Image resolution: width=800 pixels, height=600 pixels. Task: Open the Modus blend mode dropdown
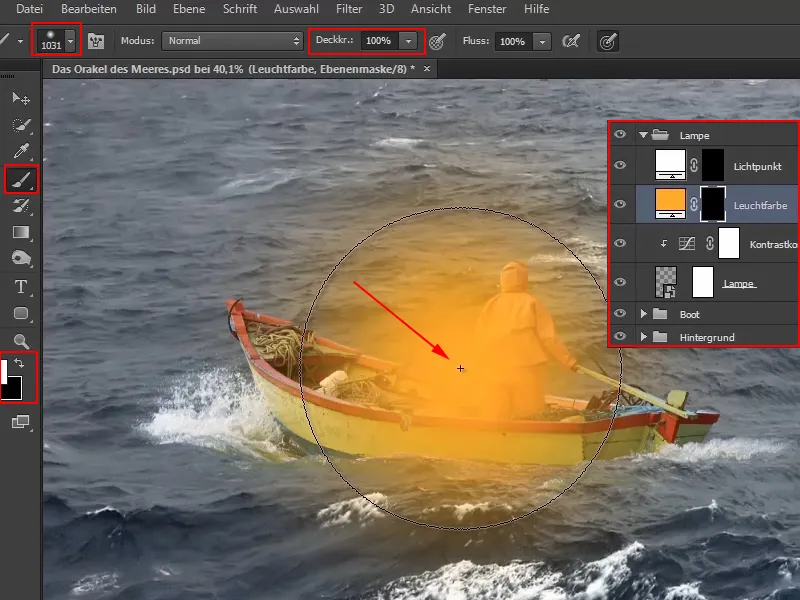[x=232, y=41]
